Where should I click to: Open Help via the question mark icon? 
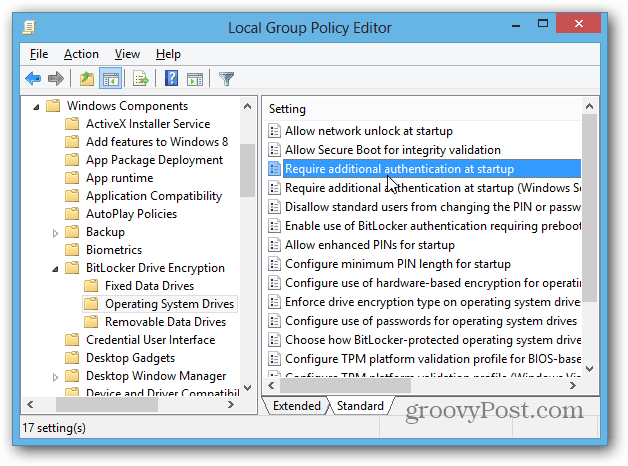[171, 78]
